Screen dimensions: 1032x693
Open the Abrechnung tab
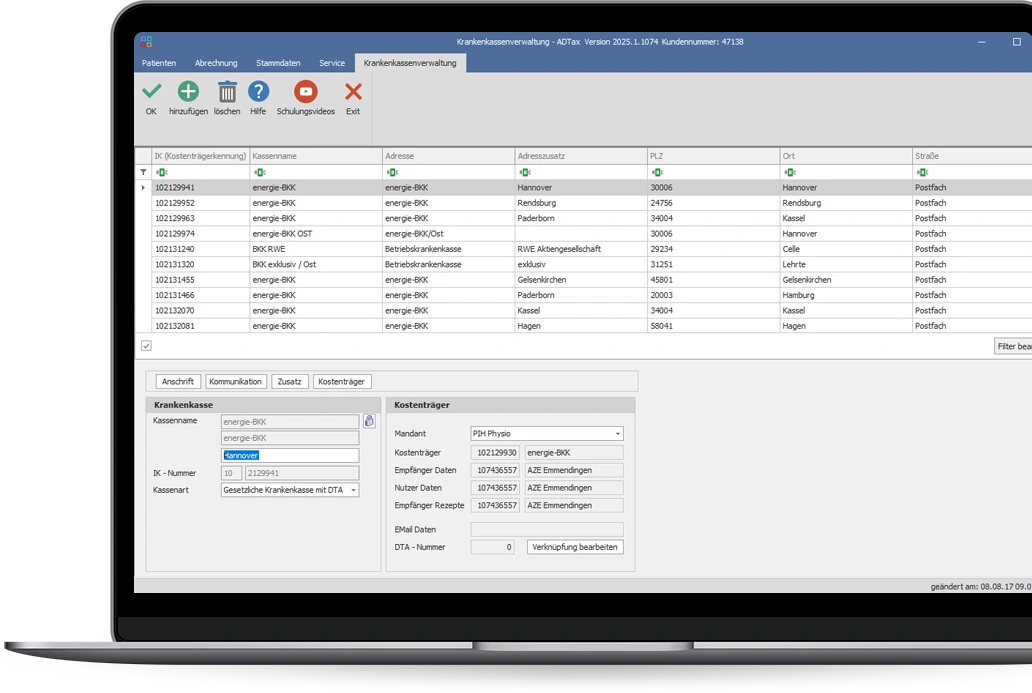pos(216,63)
